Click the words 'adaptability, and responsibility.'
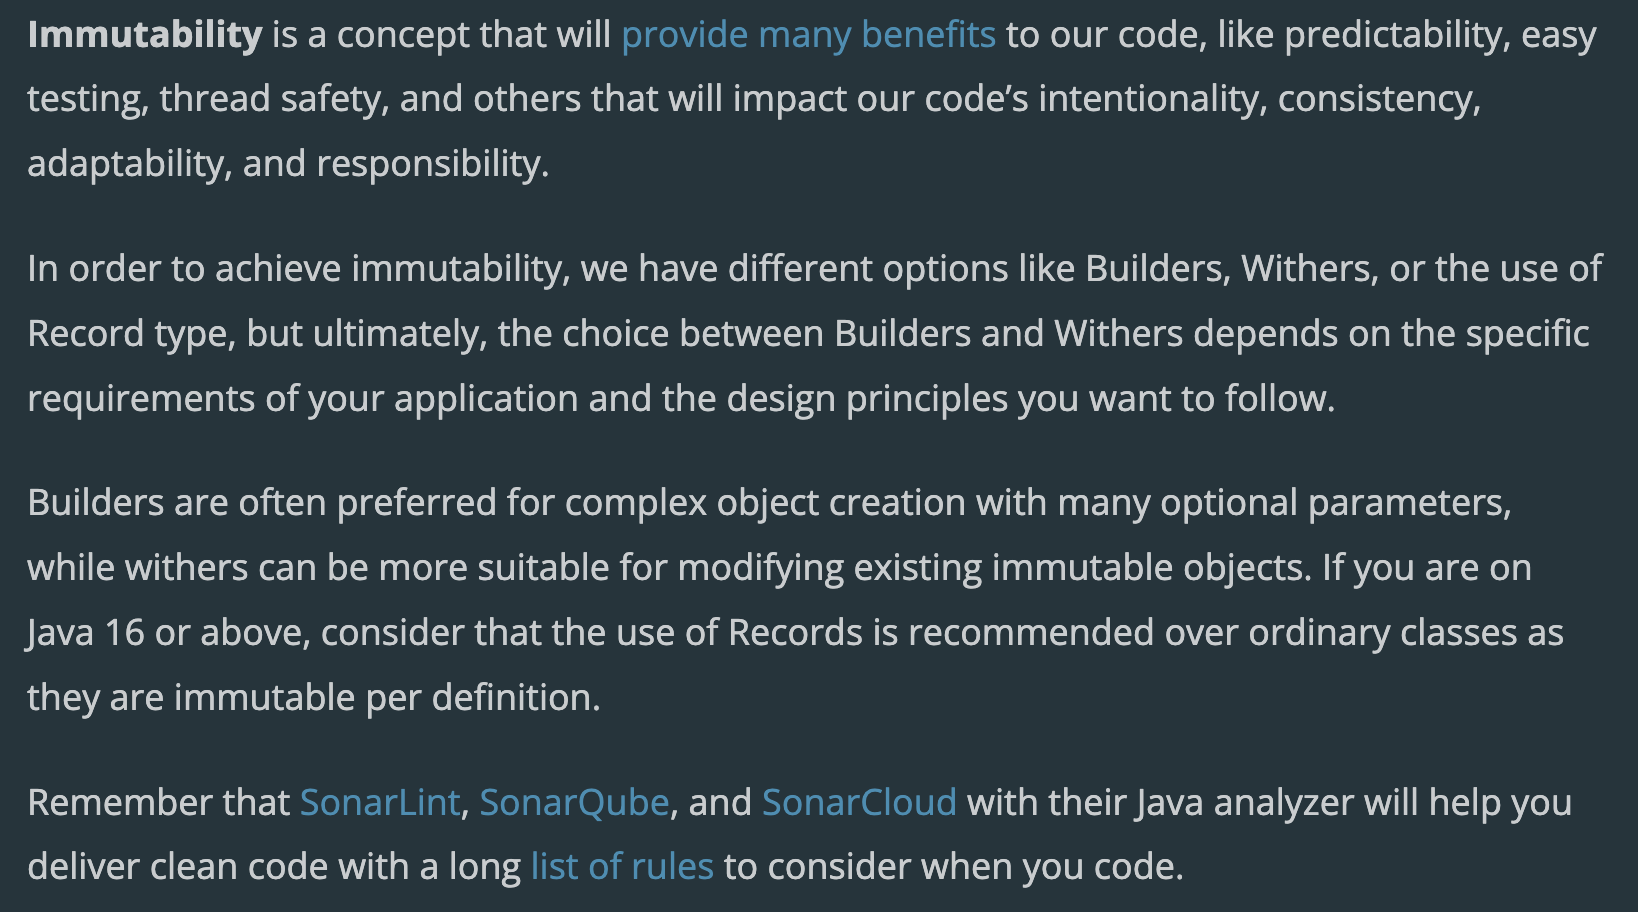This screenshot has width=1638, height=912. (x=288, y=164)
